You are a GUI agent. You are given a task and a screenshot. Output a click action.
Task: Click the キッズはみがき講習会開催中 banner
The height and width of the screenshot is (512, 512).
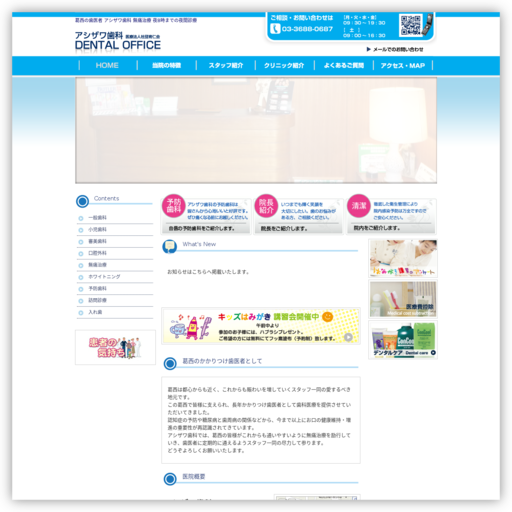click(261, 326)
